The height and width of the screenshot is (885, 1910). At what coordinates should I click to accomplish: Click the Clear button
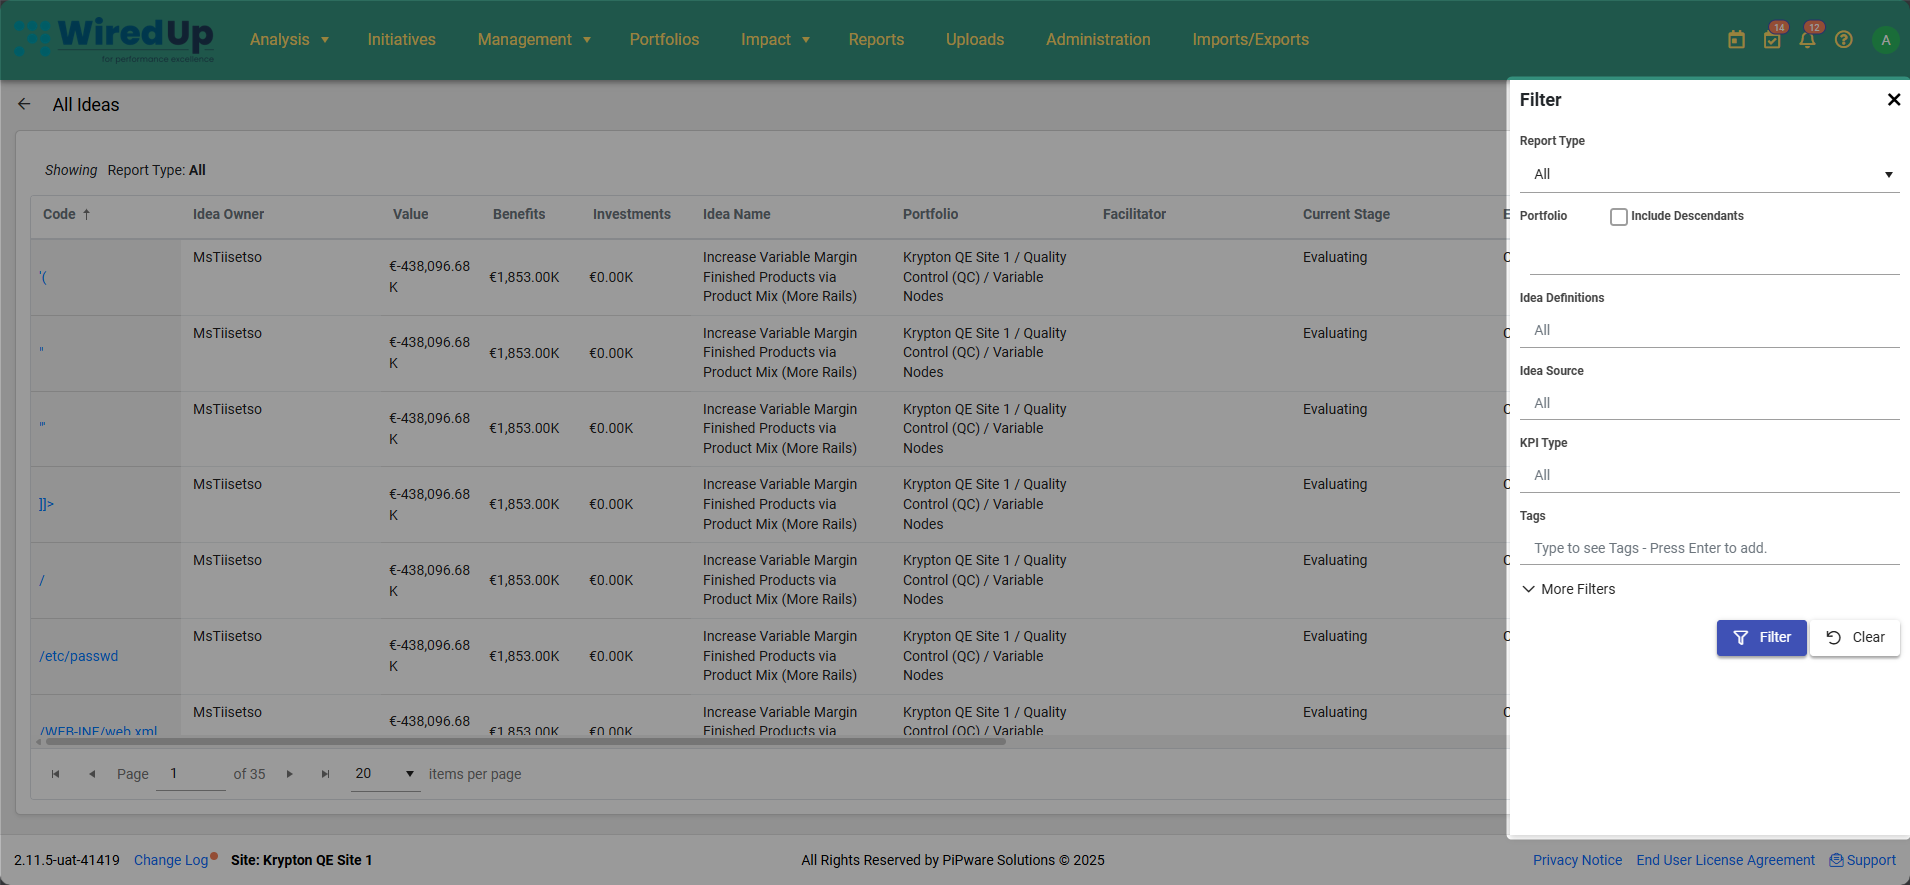(x=1855, y=638)
